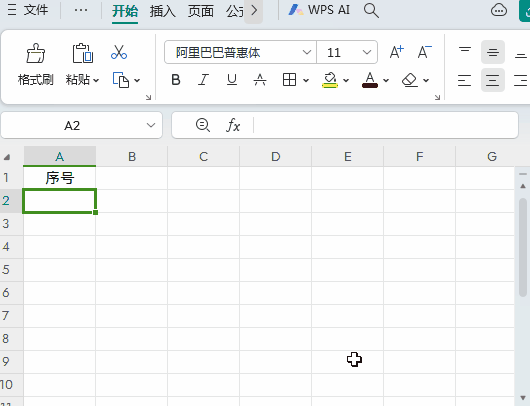Toggle Italic formatting
This screenshot has width=530, height=406.
tap(203, 80)
